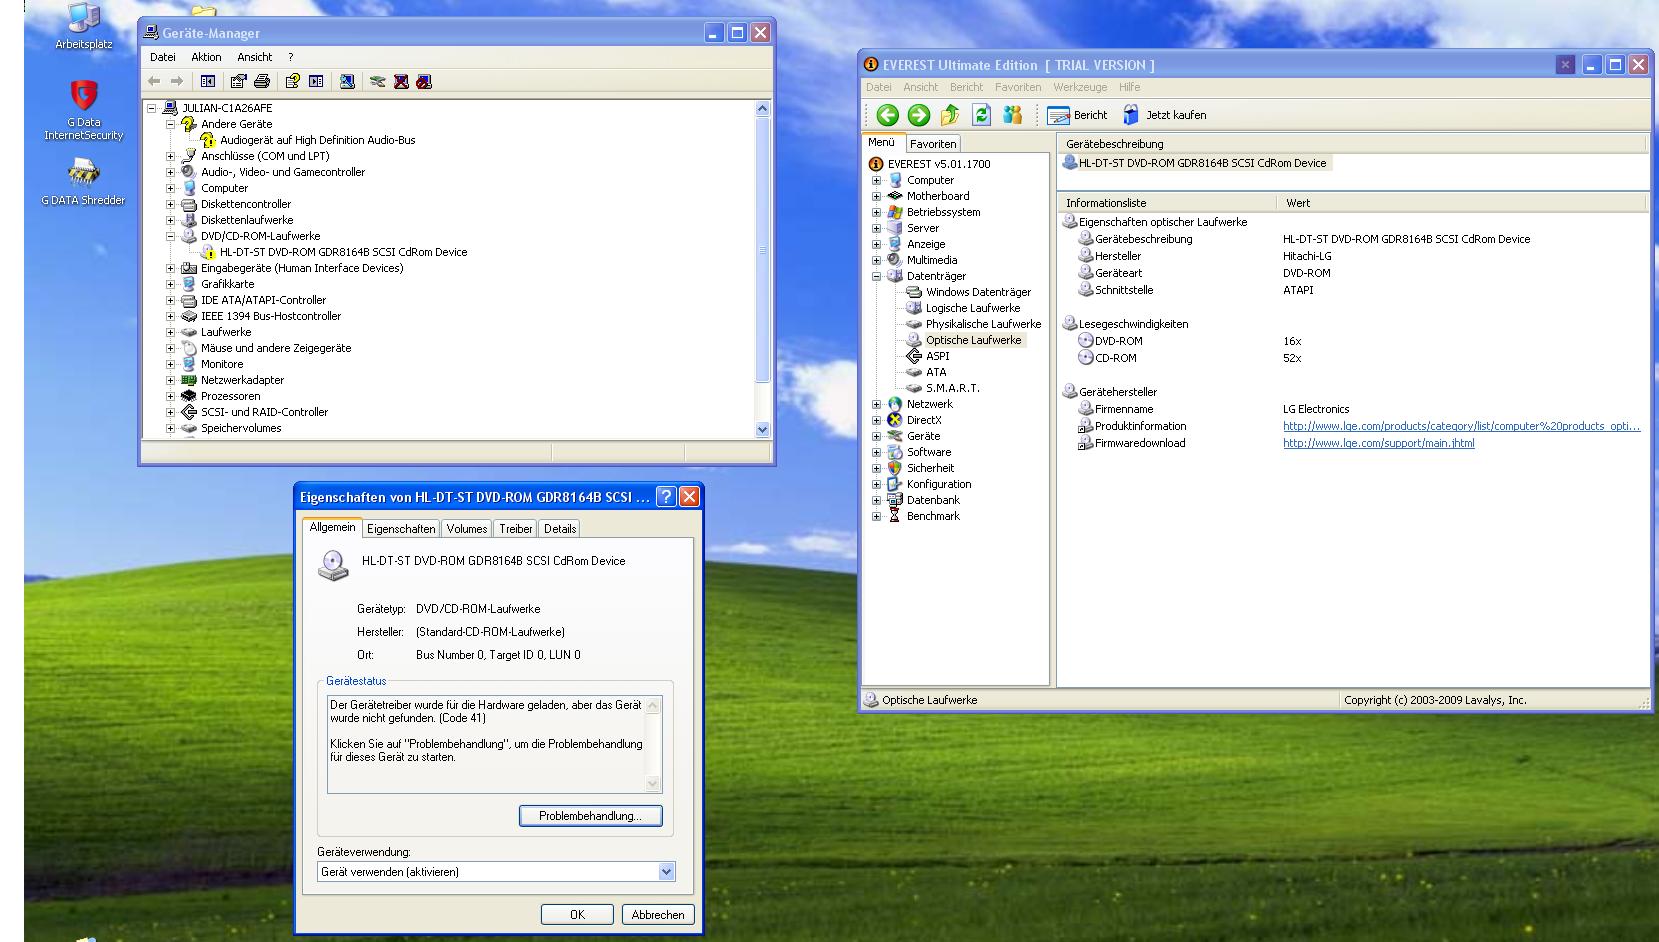Click Abbrechen in the Eigenschaften dialog
The height and width of the screenshot is (942, 1659).
658,915
